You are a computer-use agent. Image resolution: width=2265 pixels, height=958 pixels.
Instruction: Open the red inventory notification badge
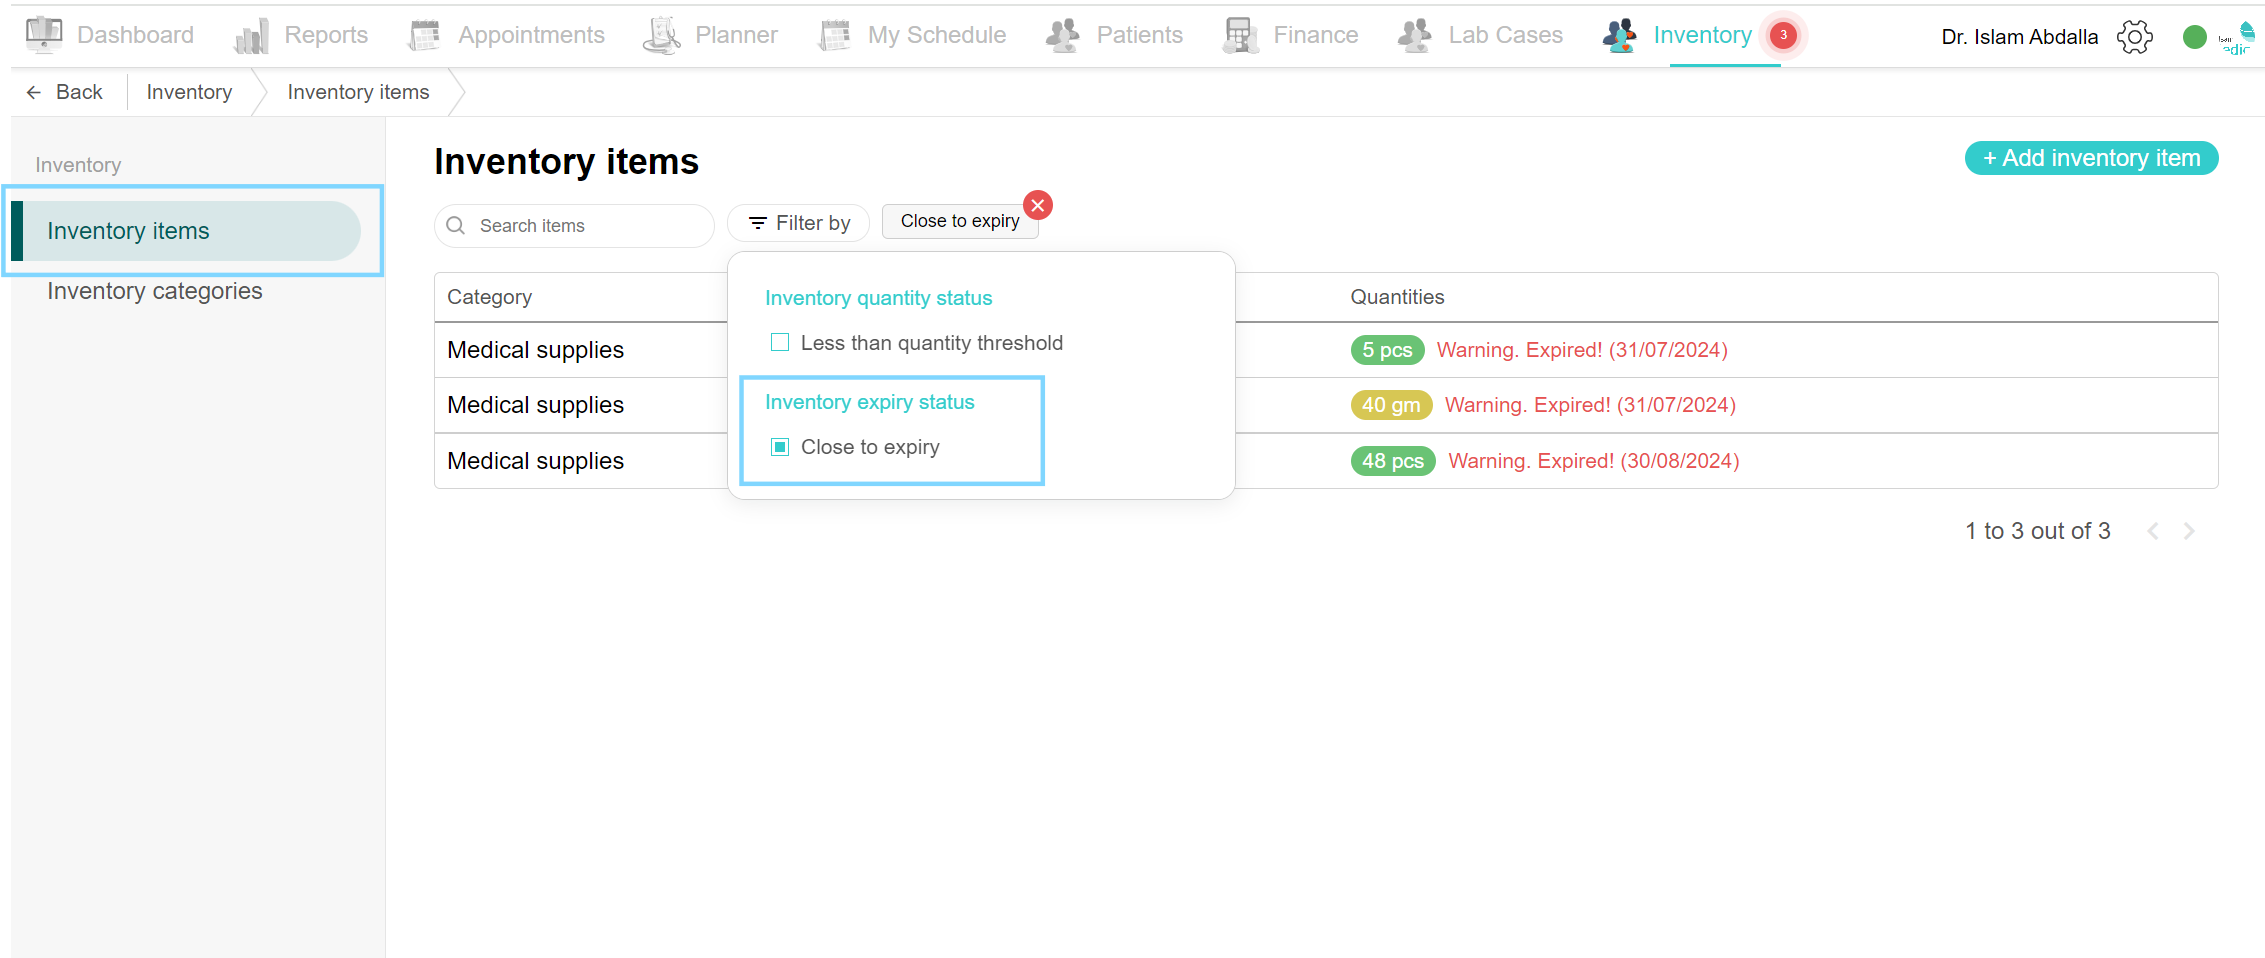(x=1783, y=35)
